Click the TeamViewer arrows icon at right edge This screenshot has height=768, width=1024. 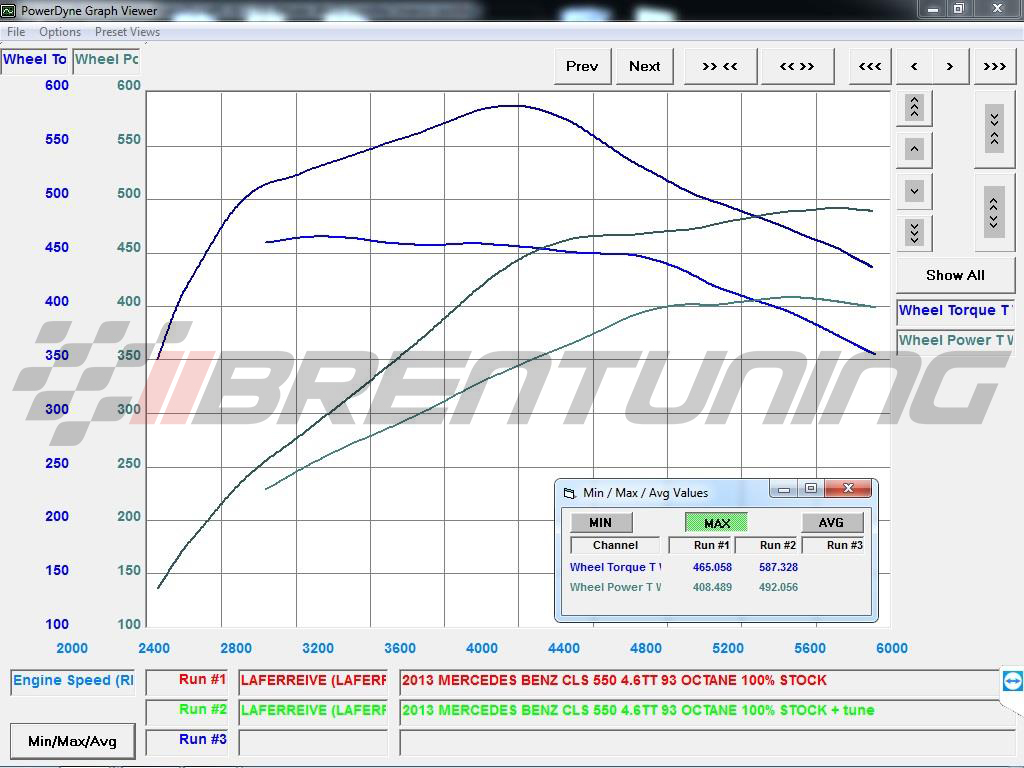coord(1012,681)
